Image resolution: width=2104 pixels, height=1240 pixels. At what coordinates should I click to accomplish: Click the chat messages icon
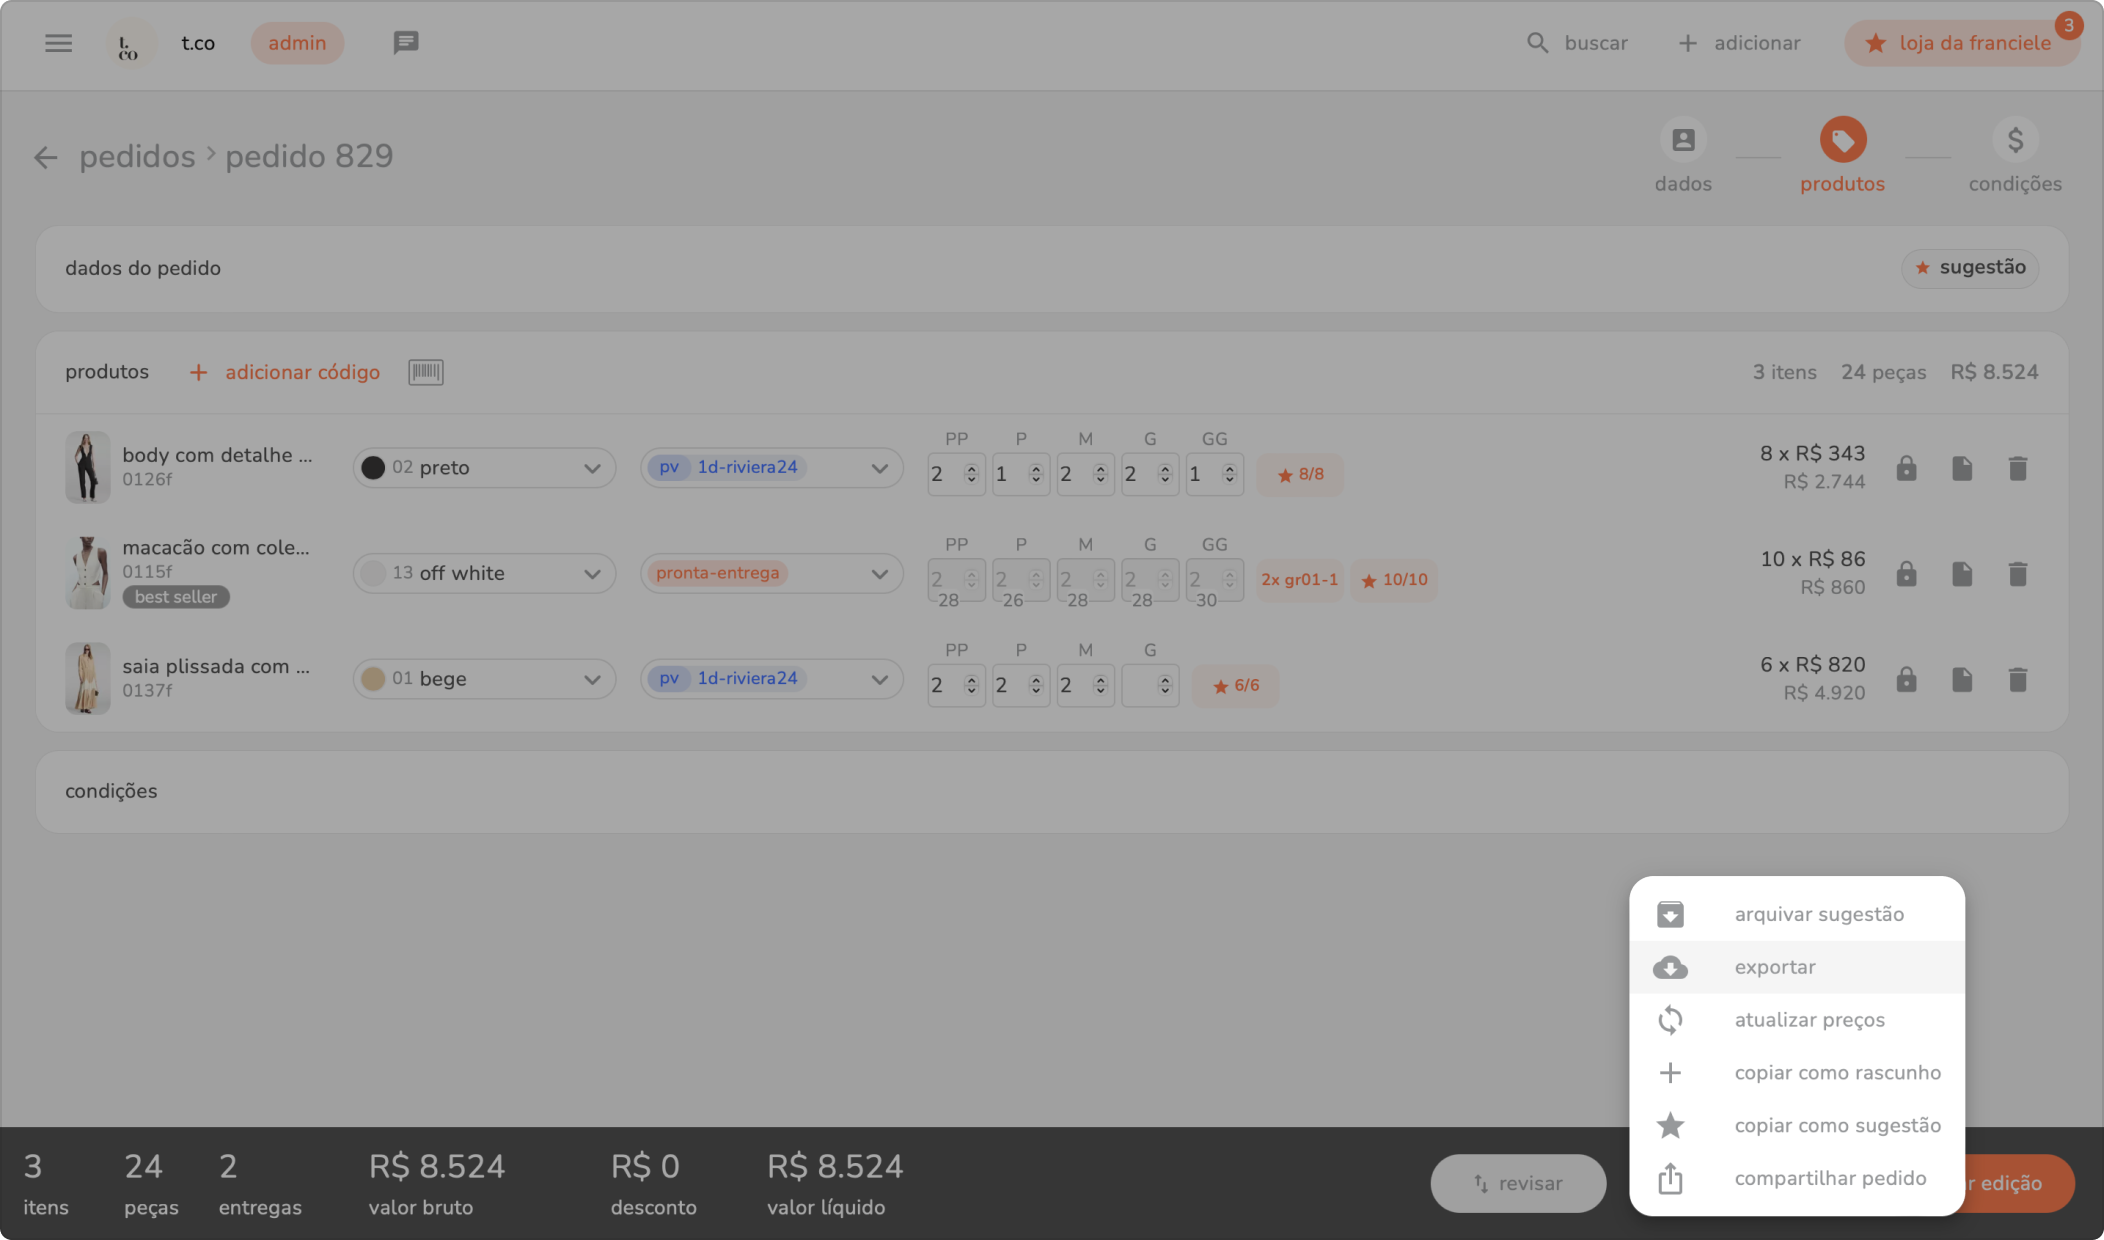tap(405, 43)
